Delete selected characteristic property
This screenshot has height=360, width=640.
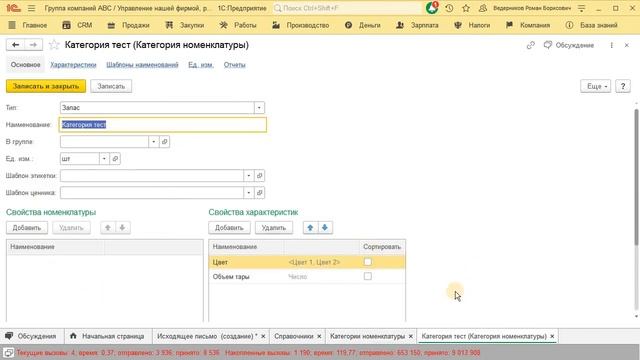click(273, 228)
